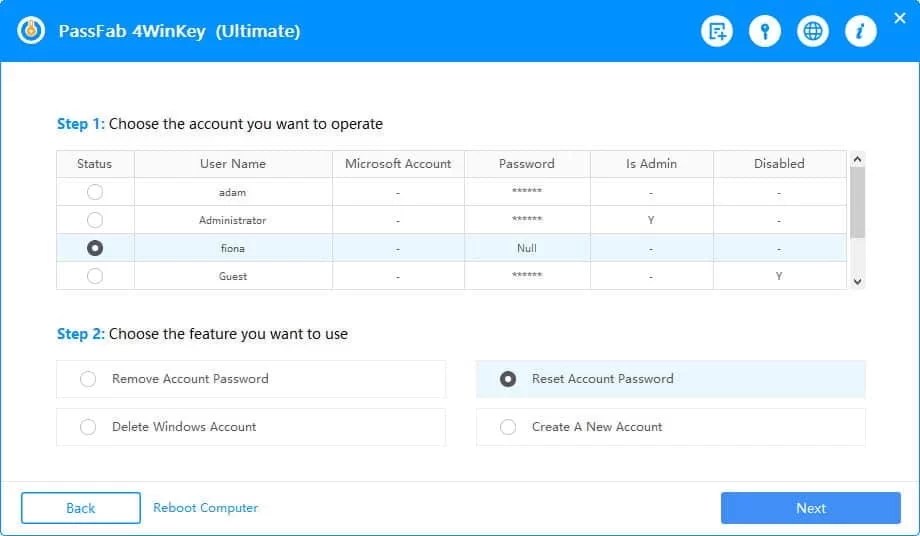The height and width of the screenshot is (536, 920).
Task: Click the fiona user name cell
Action: pyautogui.click(x=233, y=248)
